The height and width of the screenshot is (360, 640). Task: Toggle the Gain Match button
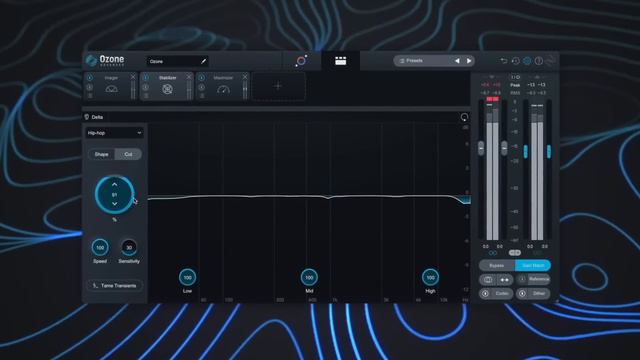point(533,265)
